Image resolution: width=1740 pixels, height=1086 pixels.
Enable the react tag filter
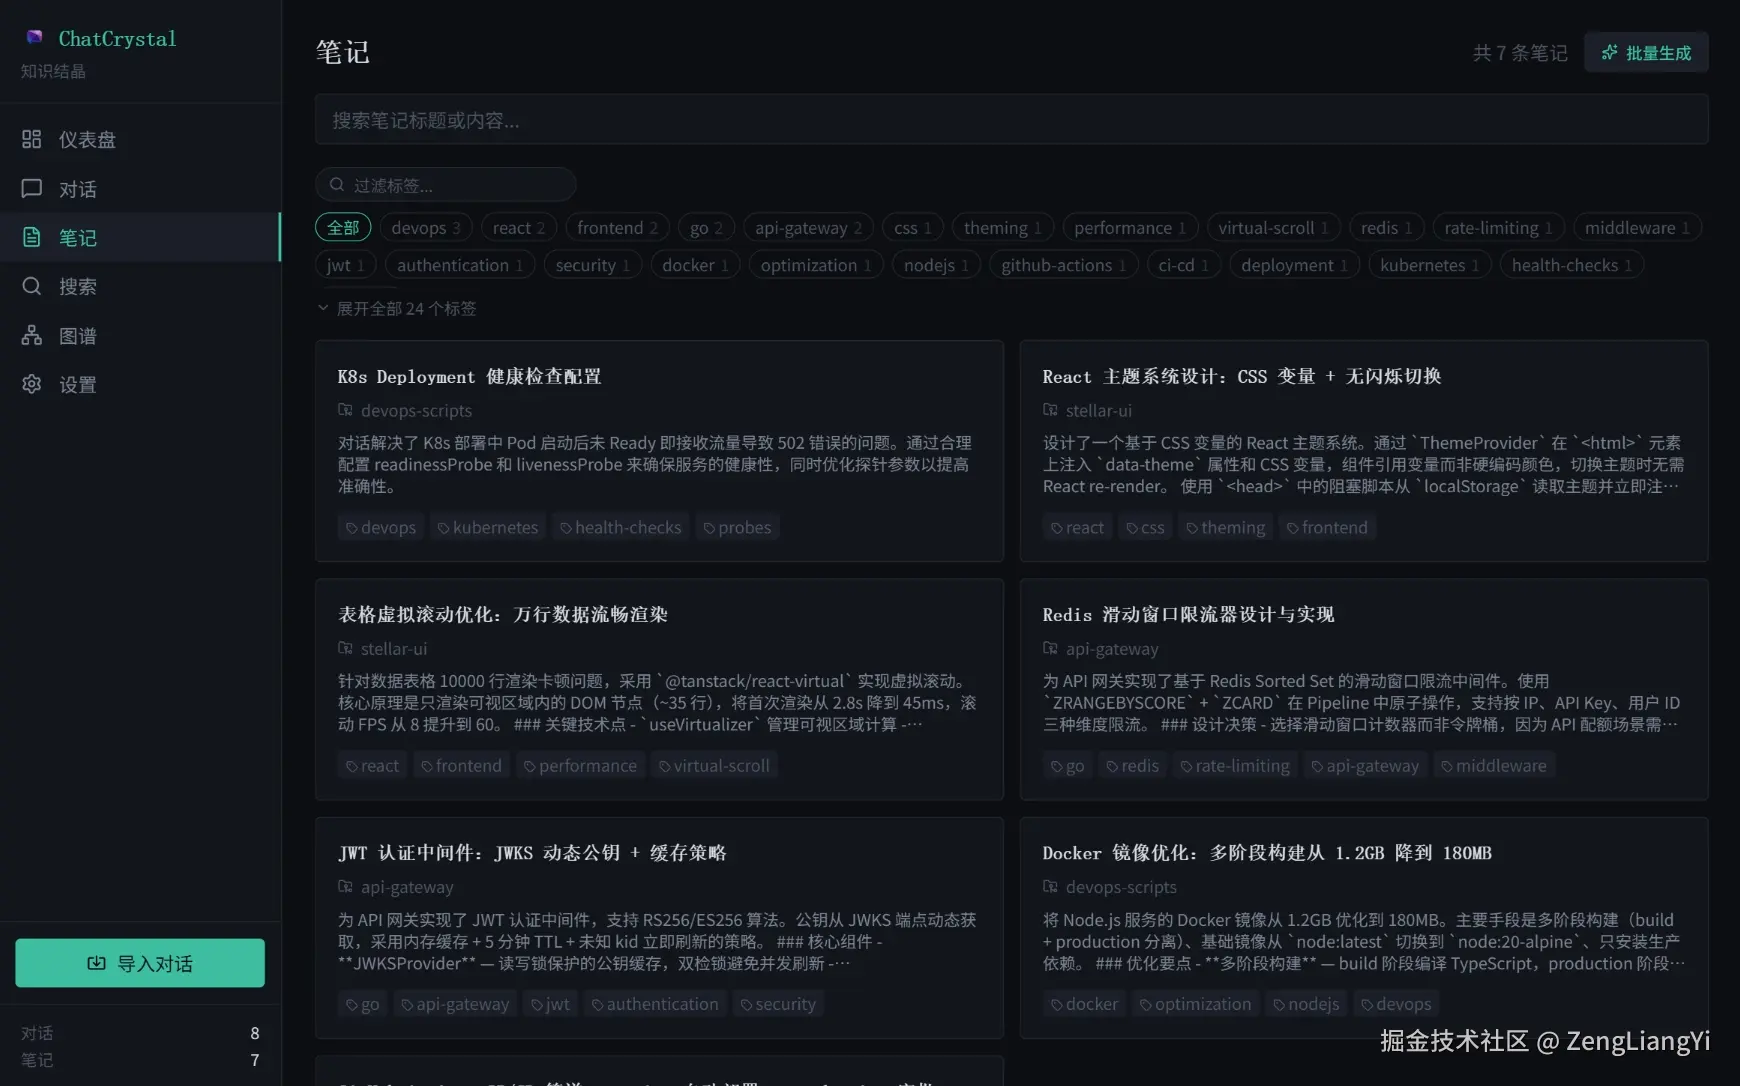[519, 227]
